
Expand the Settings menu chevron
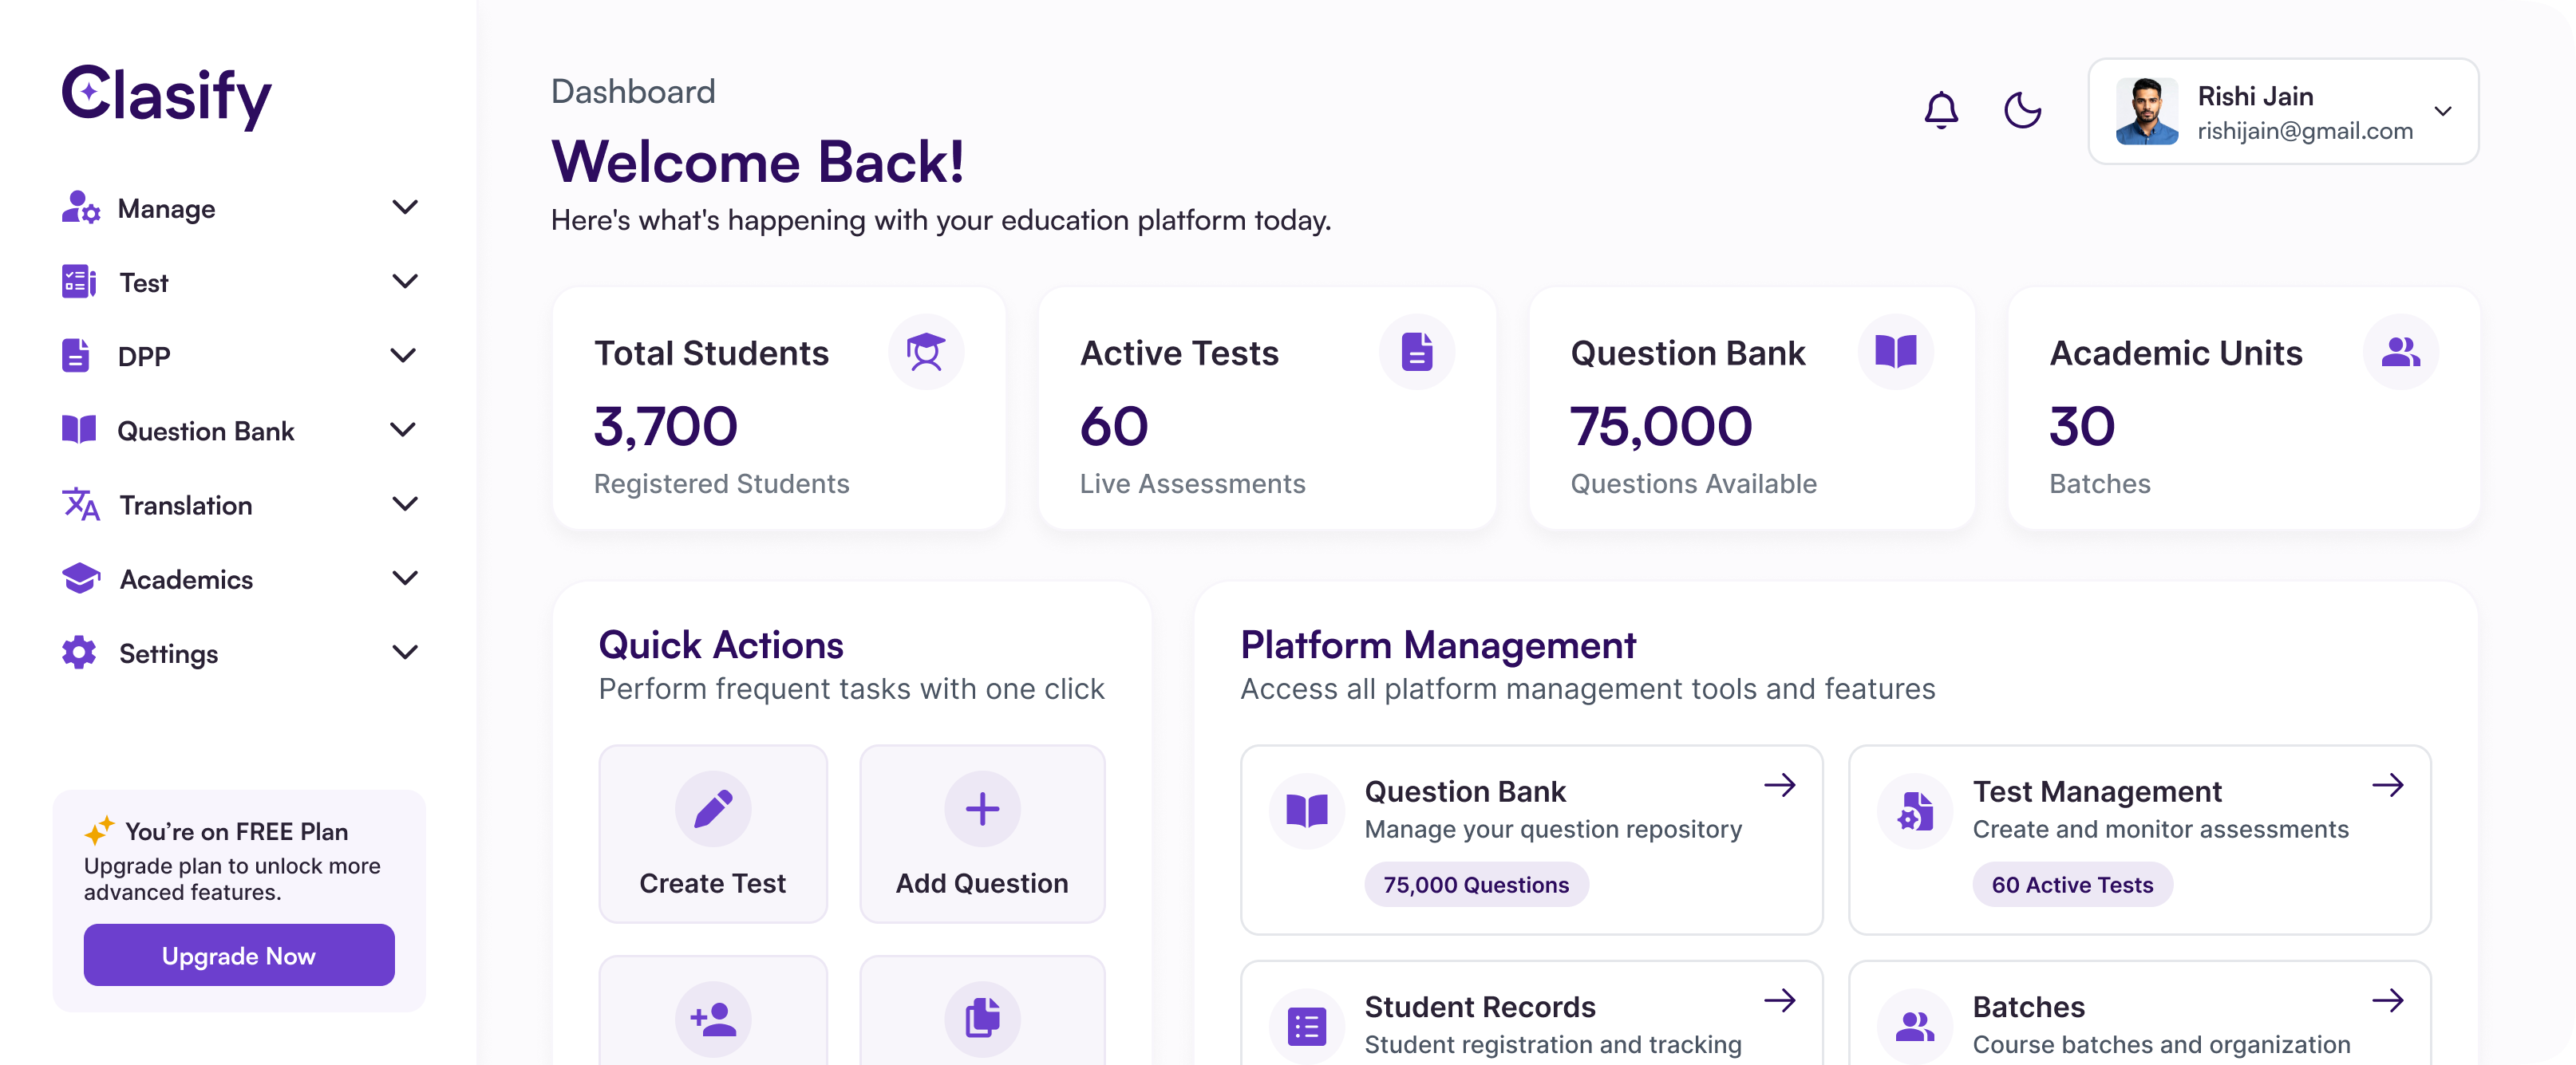[404, 652]
